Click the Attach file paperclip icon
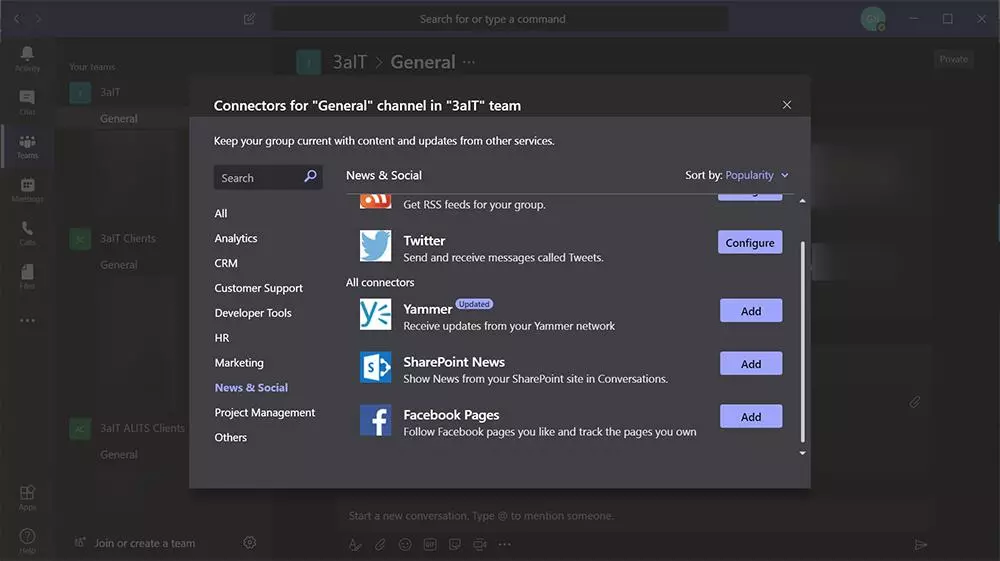This screenshot has width=1000, height=561. (x=380, y=544)
